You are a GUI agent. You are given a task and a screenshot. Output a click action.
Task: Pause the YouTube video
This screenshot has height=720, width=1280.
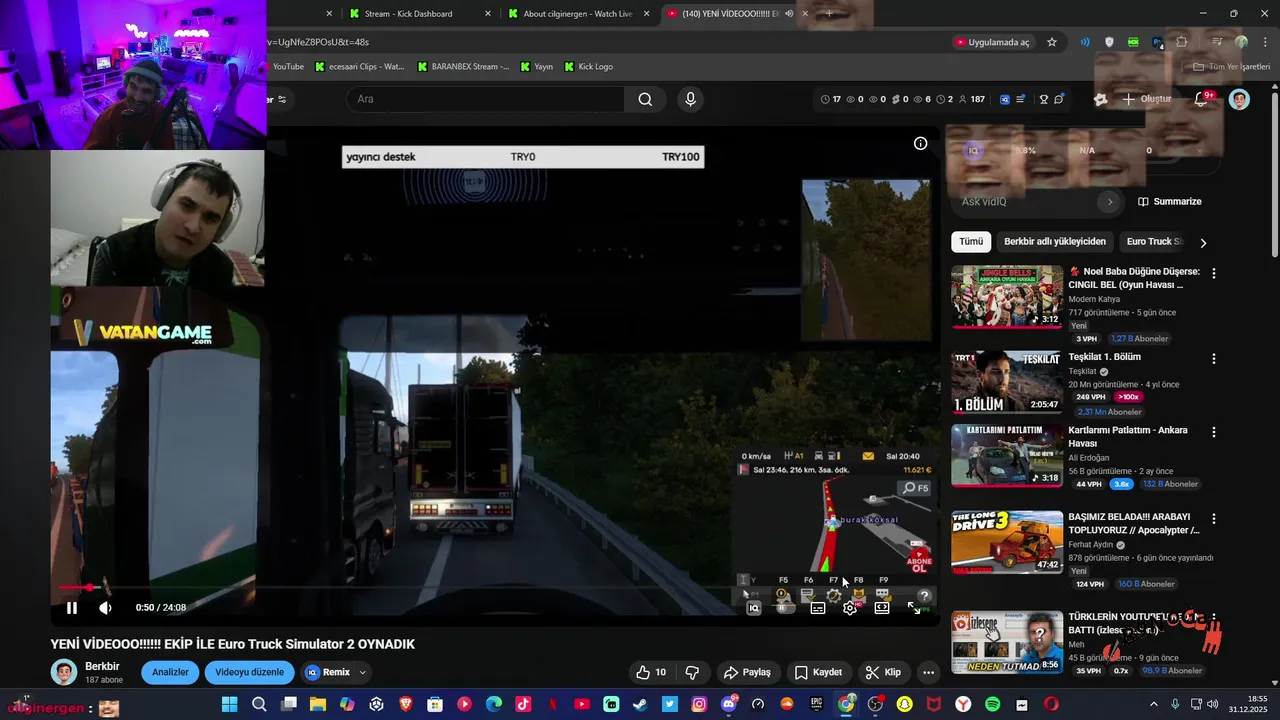[72, 608]
